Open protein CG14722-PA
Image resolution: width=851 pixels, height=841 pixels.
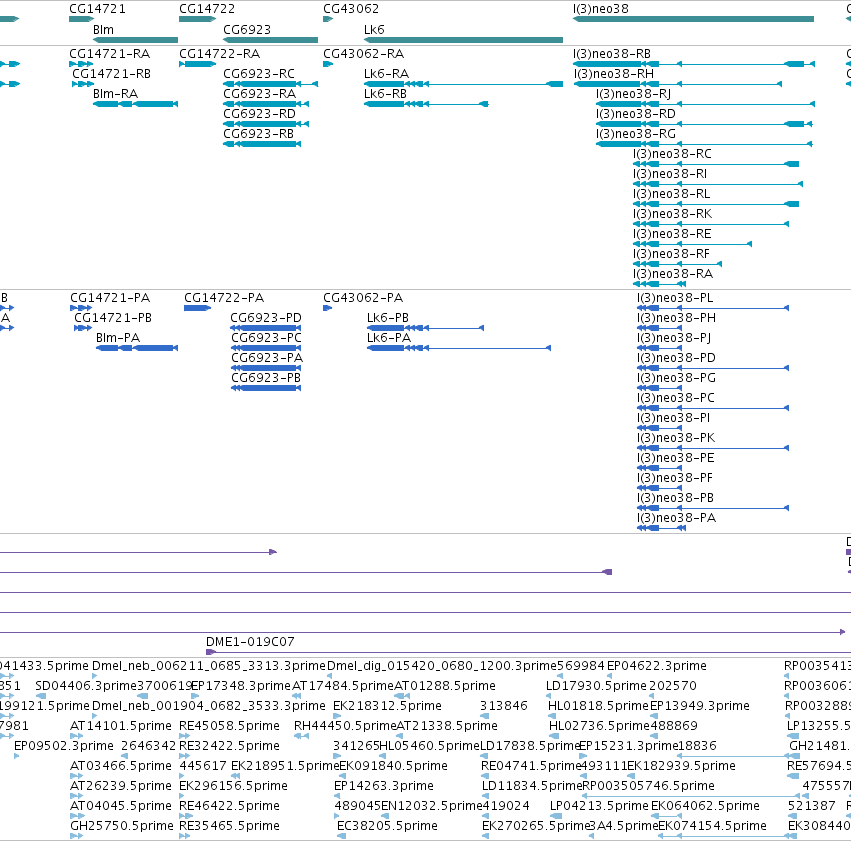pyautogui.click(x=224, y=298)
